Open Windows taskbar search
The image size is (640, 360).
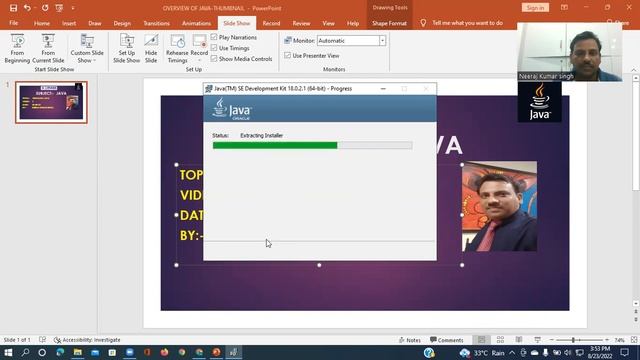(x=25, y=352)
